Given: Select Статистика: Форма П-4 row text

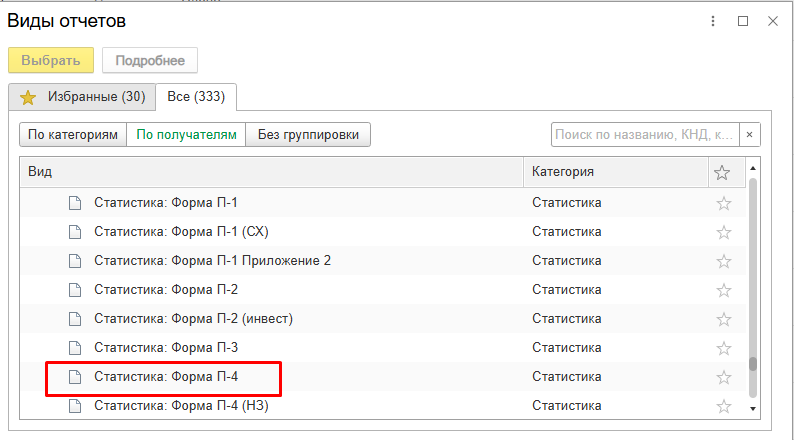Looking at the screenshot, I should 166,376.
